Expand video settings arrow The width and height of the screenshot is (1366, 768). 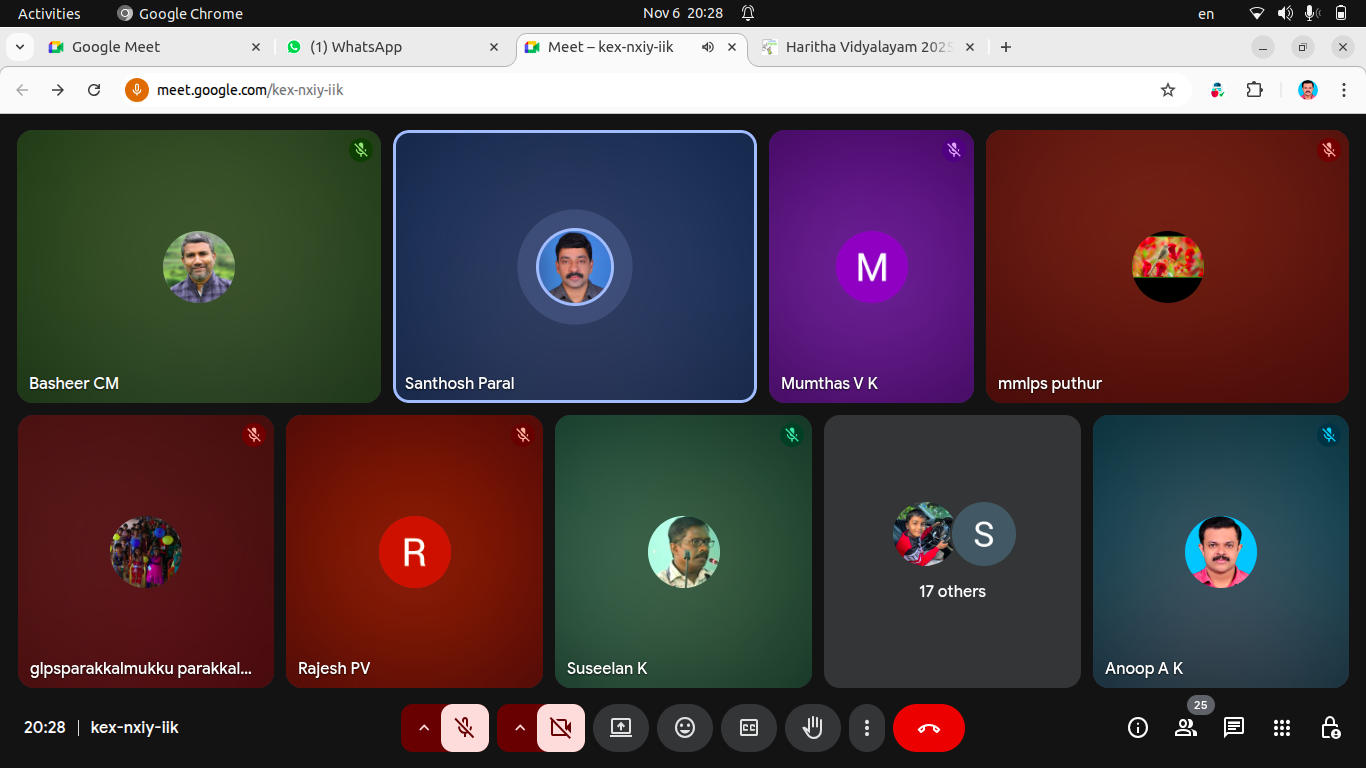pyautogui.click(x=519, y=728)
